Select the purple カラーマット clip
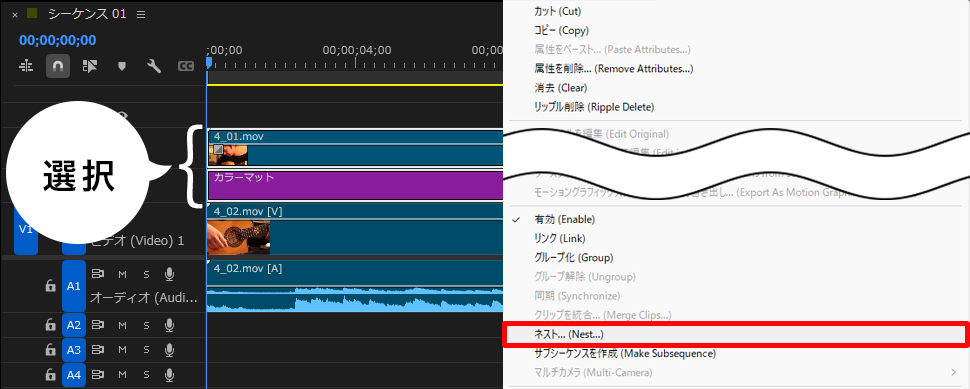This screenshot has width=970, height=389. (355, 185)
